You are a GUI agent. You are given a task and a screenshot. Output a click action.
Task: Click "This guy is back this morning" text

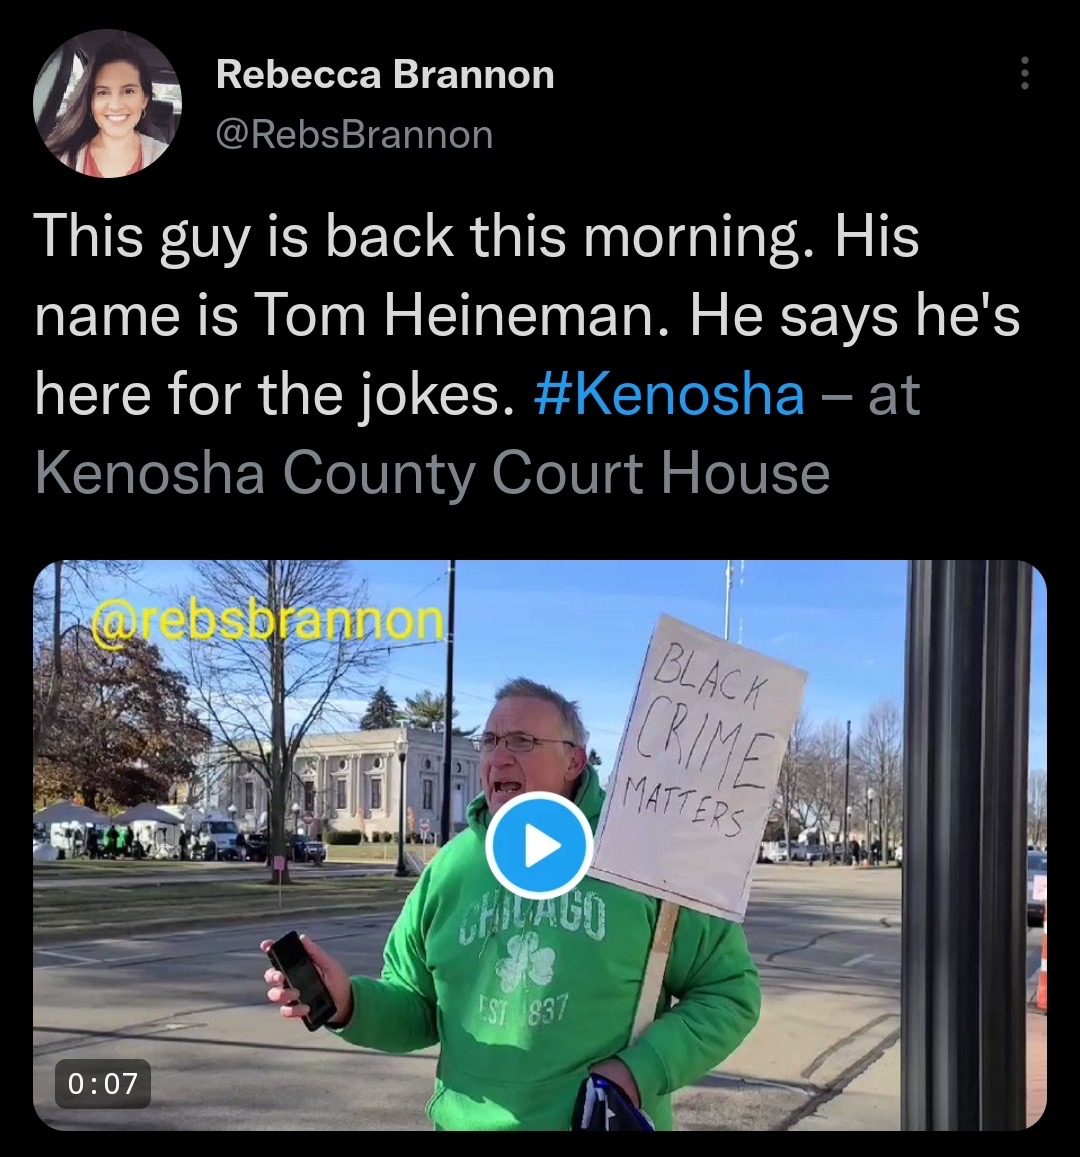(419, 237)
